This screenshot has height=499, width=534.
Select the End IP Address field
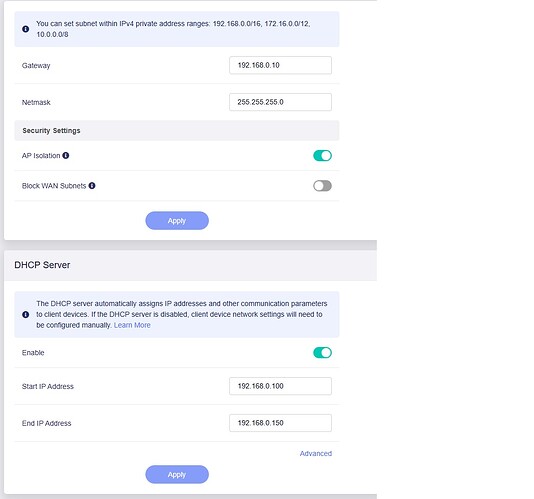[x=280, y=423]
